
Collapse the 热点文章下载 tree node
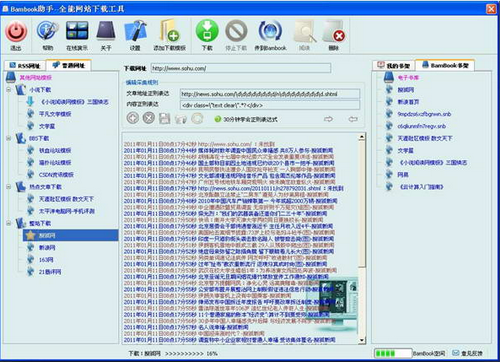pyautogui.click(x=9, y=187)
